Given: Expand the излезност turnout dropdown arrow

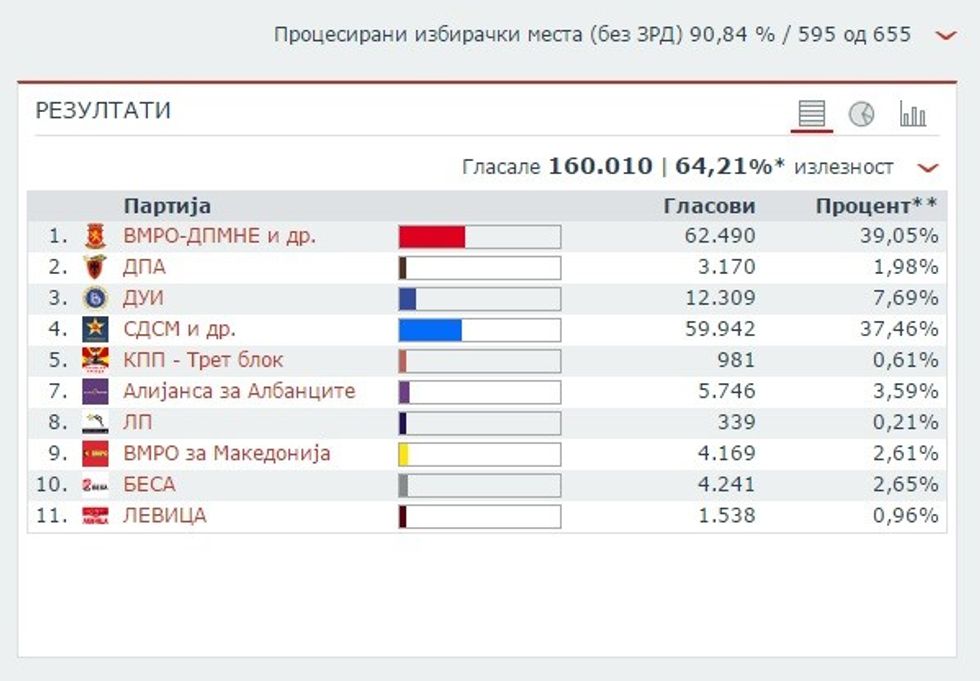Looking at the screenshot, I should (926, 167).
